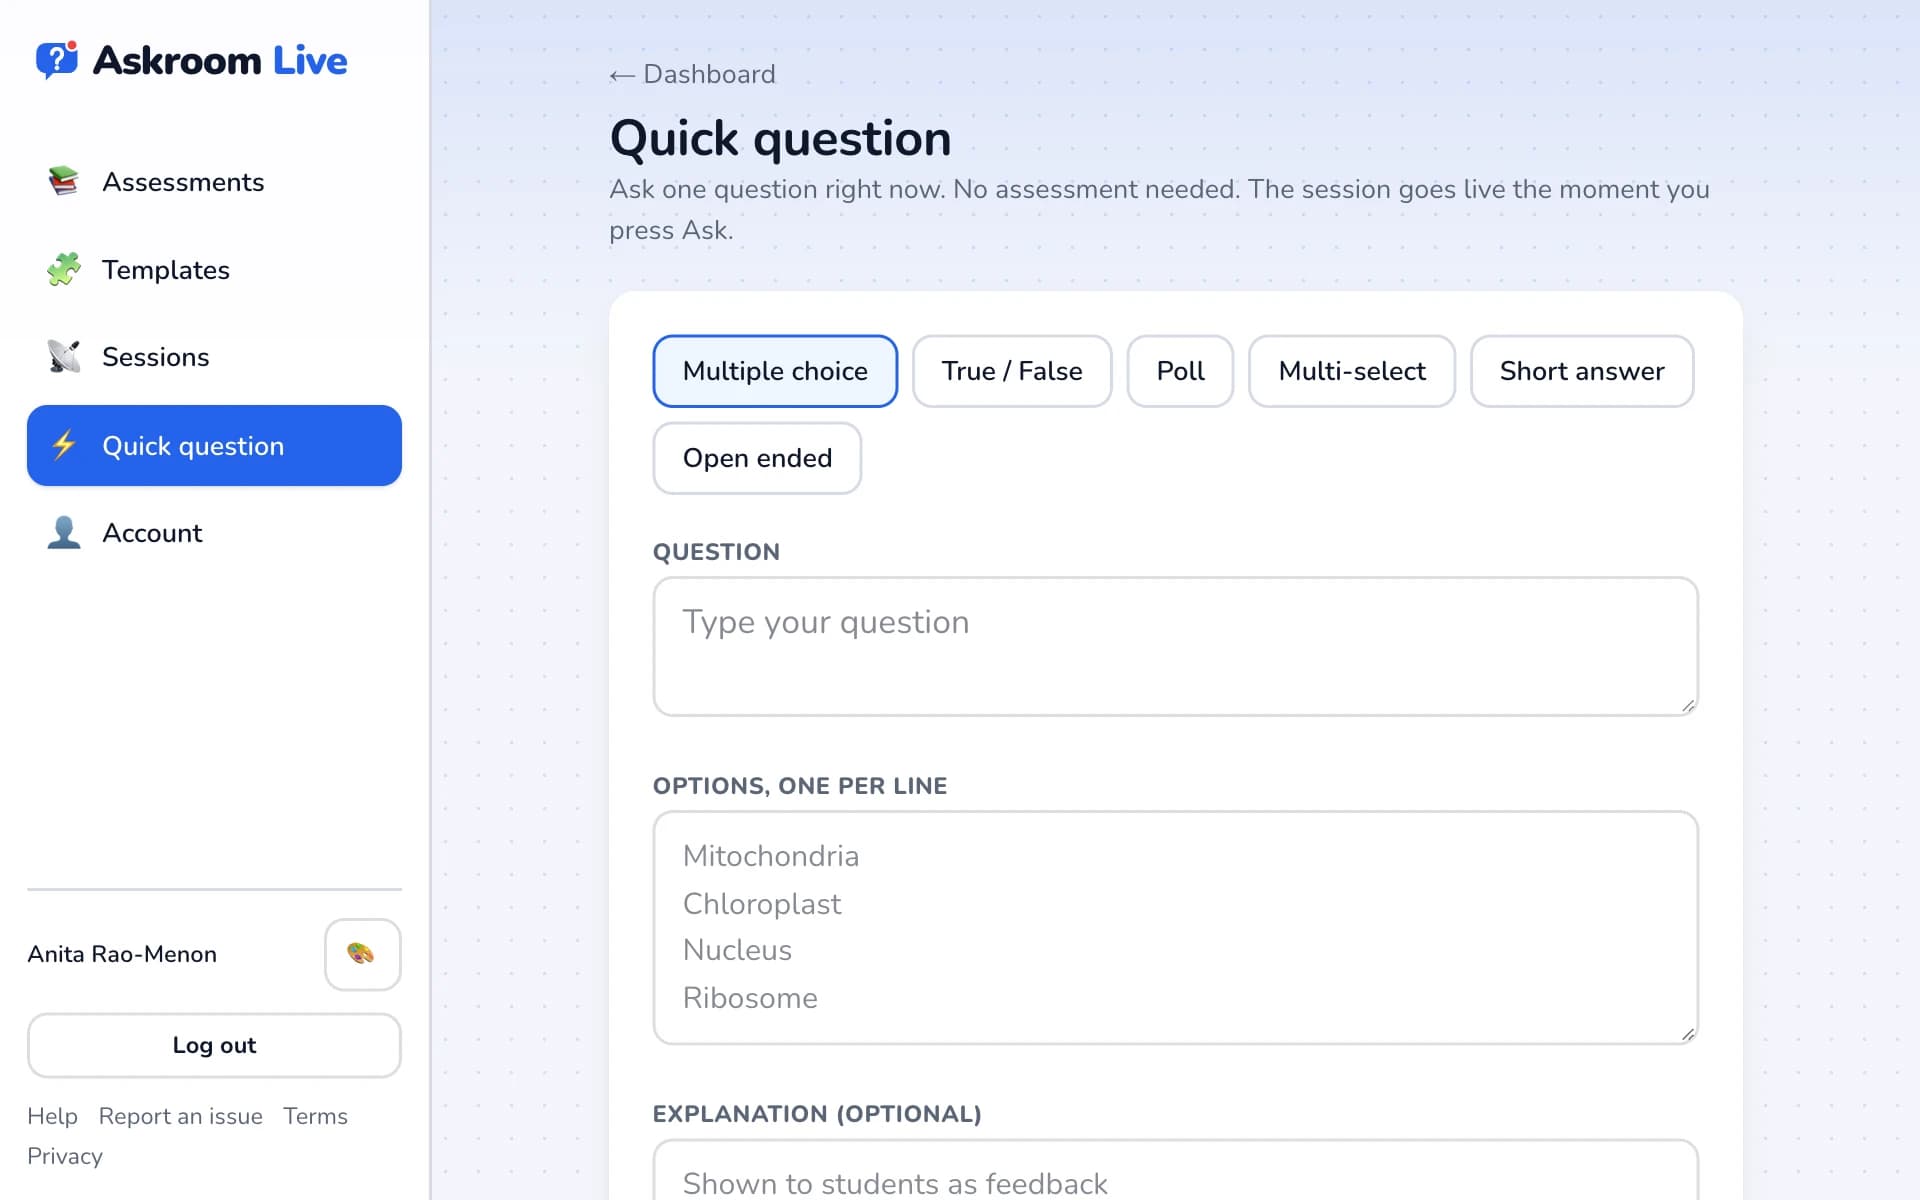Go to Templates in the sidebar
This screenshot has width=1920, height=1200.
point(214,270)
